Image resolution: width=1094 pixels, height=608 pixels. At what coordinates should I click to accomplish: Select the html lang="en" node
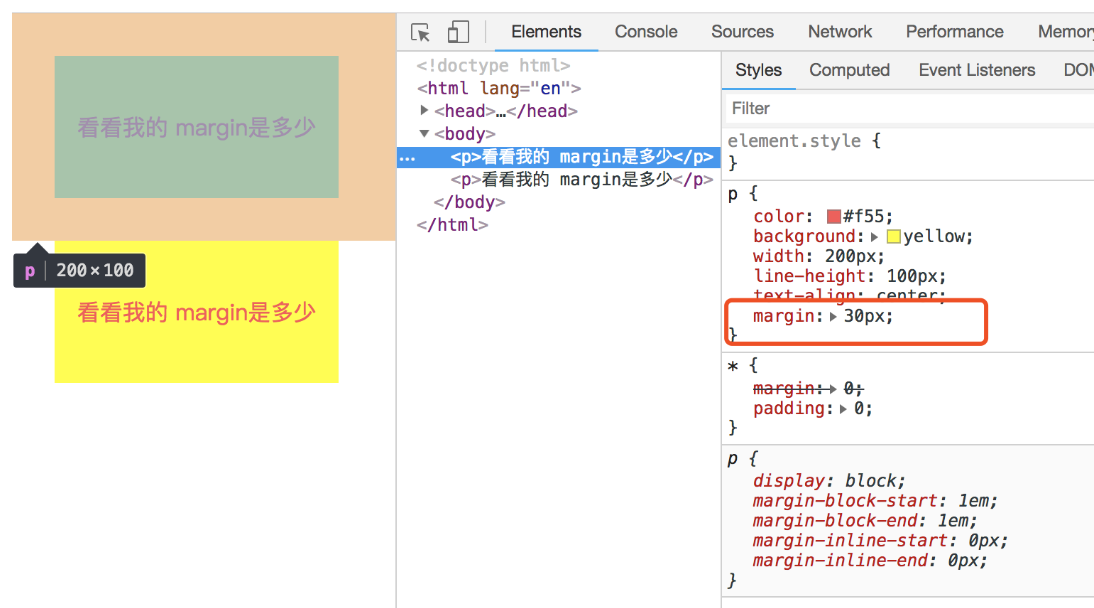click(499, 88)
